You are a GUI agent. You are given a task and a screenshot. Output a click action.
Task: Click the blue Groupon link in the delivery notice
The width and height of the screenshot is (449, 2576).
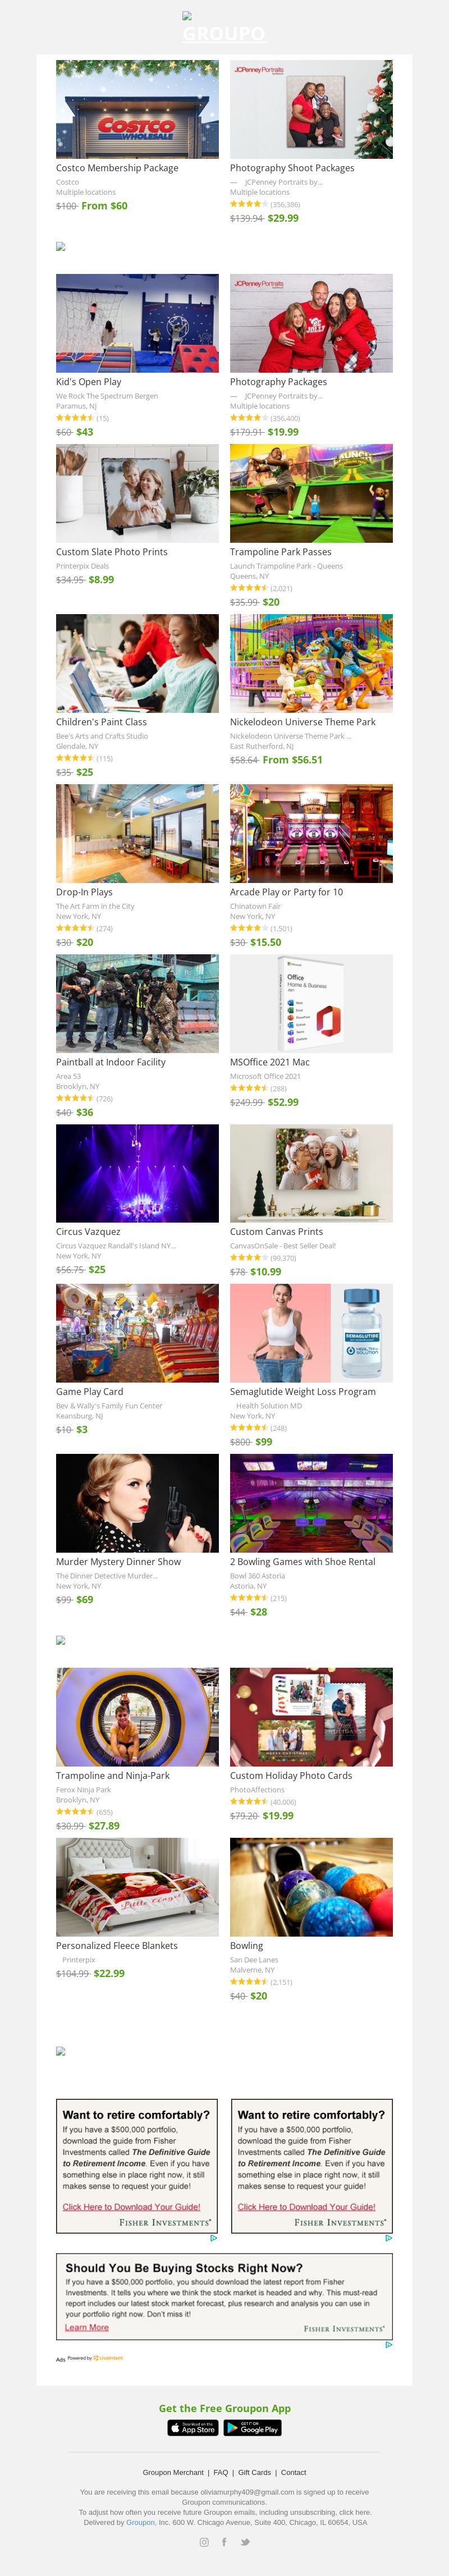point(140,2522)
